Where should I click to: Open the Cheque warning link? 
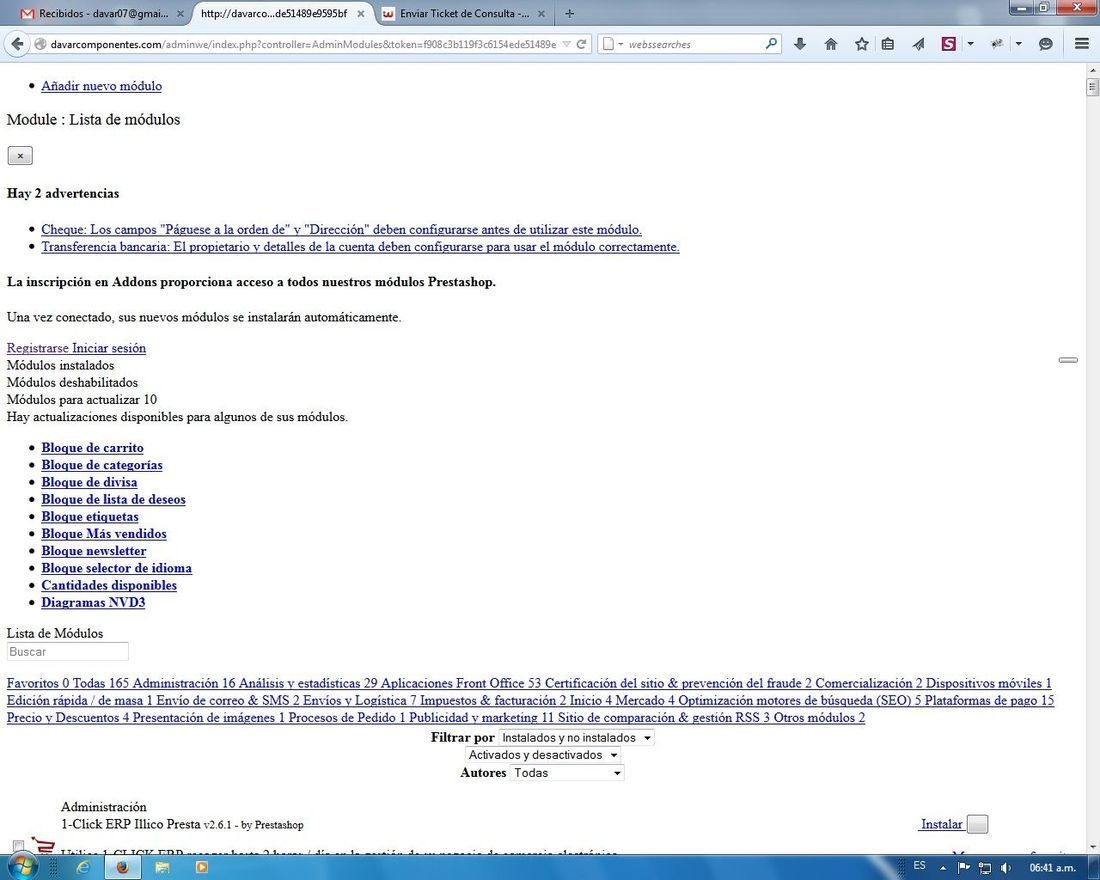tap(341, 229)
